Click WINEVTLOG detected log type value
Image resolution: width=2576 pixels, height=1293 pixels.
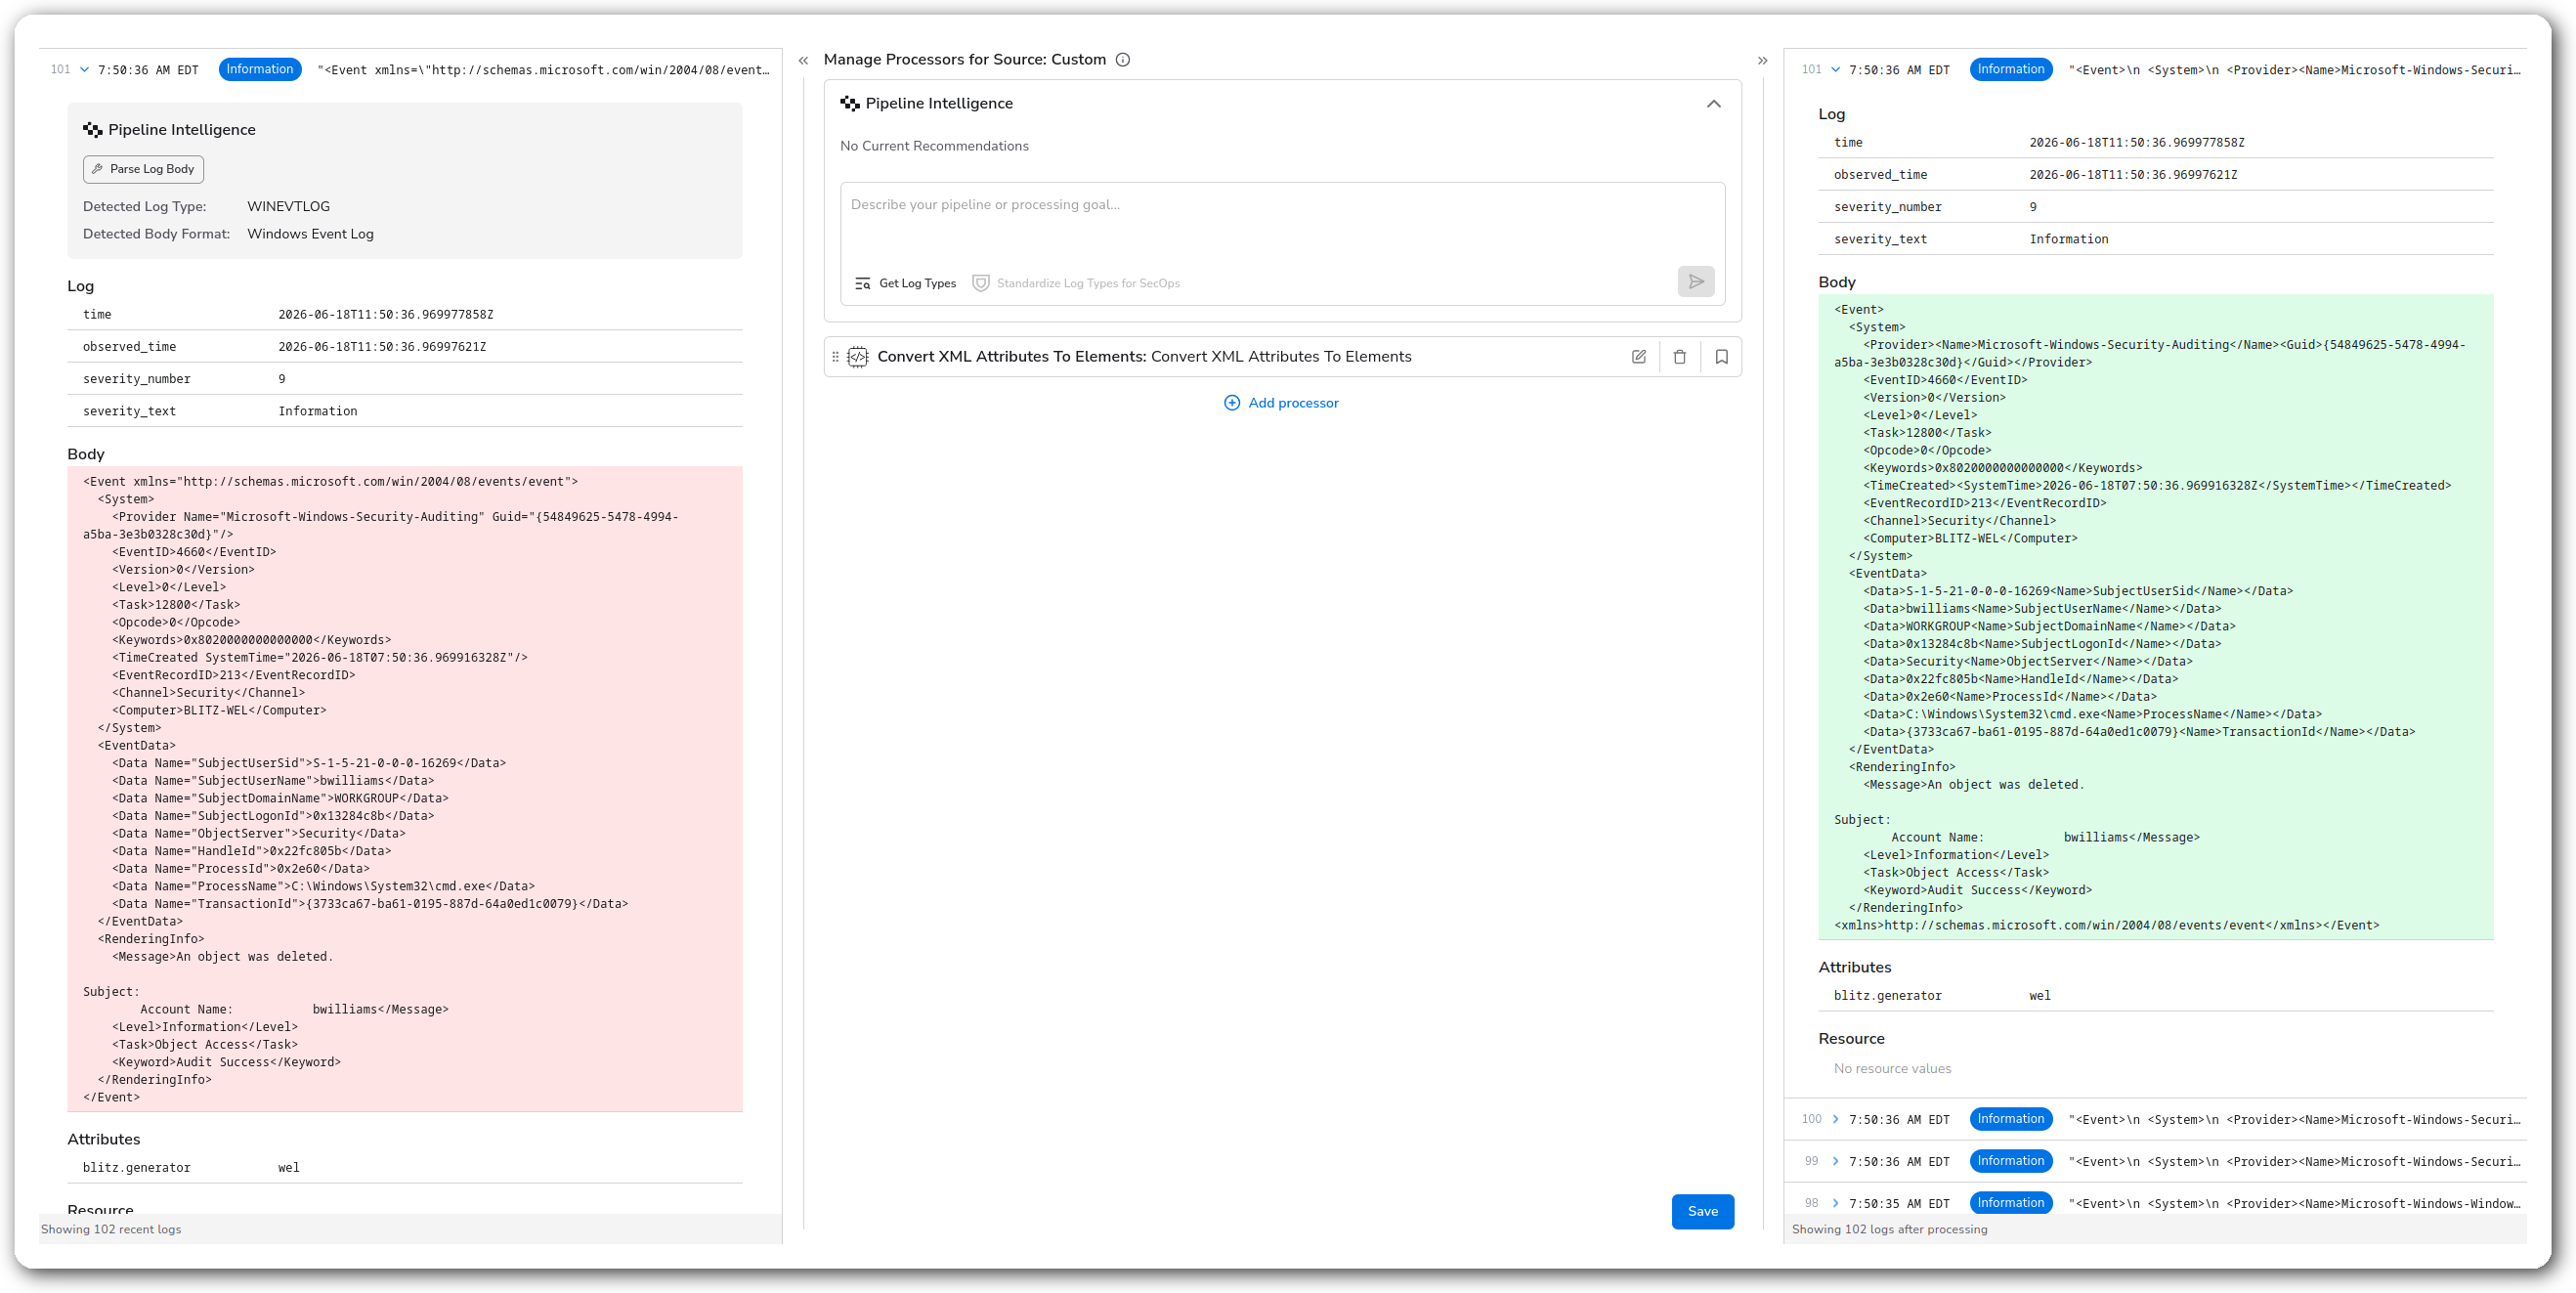coord(288,207)
